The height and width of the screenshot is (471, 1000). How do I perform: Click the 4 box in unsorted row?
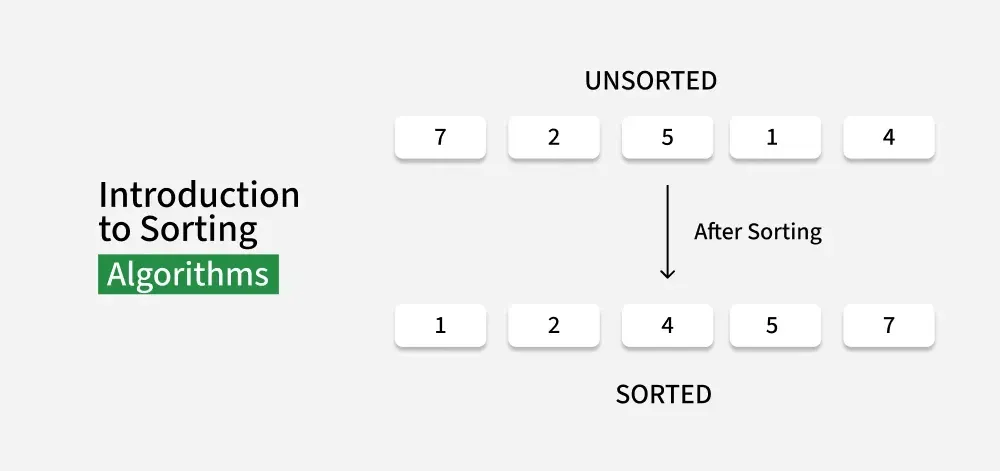tap(889, 138)
